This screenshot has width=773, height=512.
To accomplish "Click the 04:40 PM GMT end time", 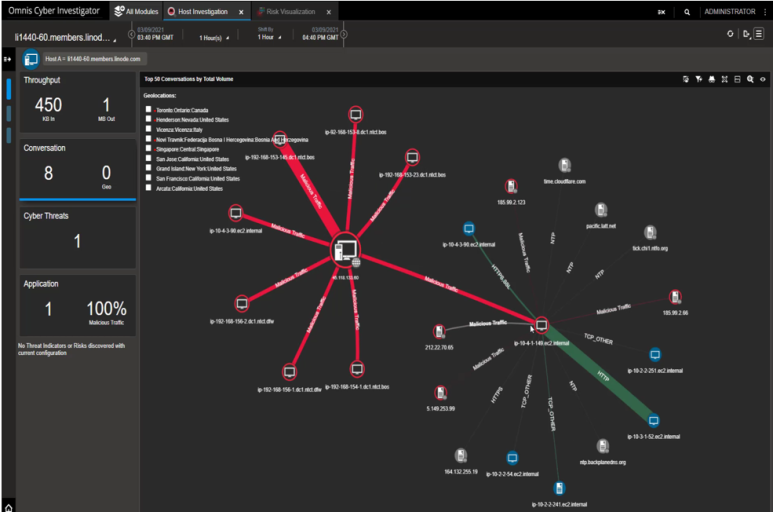I will [320, 37].
